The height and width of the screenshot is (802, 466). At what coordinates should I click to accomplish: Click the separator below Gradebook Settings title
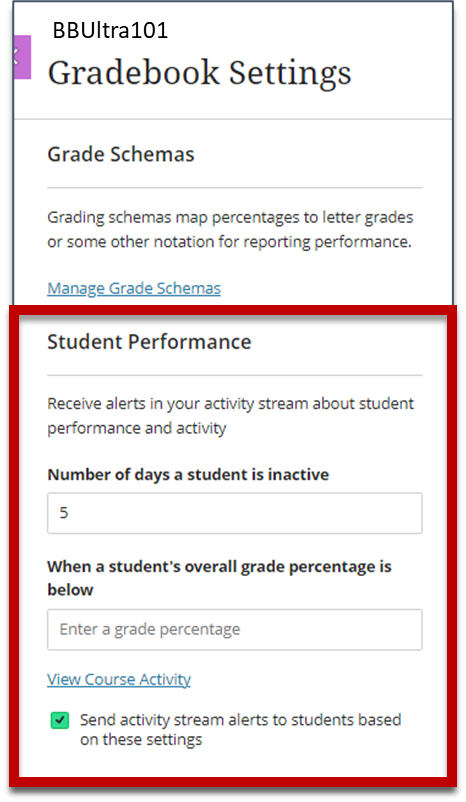233,119
